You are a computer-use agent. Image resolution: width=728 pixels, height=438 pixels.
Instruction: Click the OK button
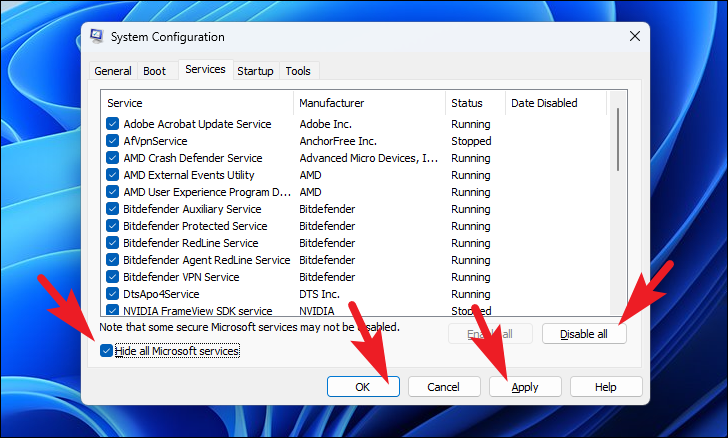click(x=363, y=387)
